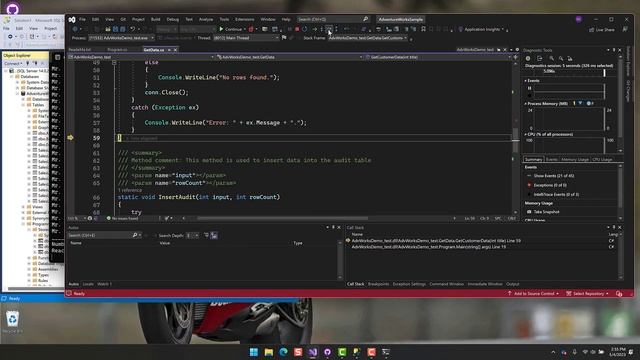This screenshot has width=640, height=360.
Task: Toggle pin on the Autos panel
Action: pos(333,227)
